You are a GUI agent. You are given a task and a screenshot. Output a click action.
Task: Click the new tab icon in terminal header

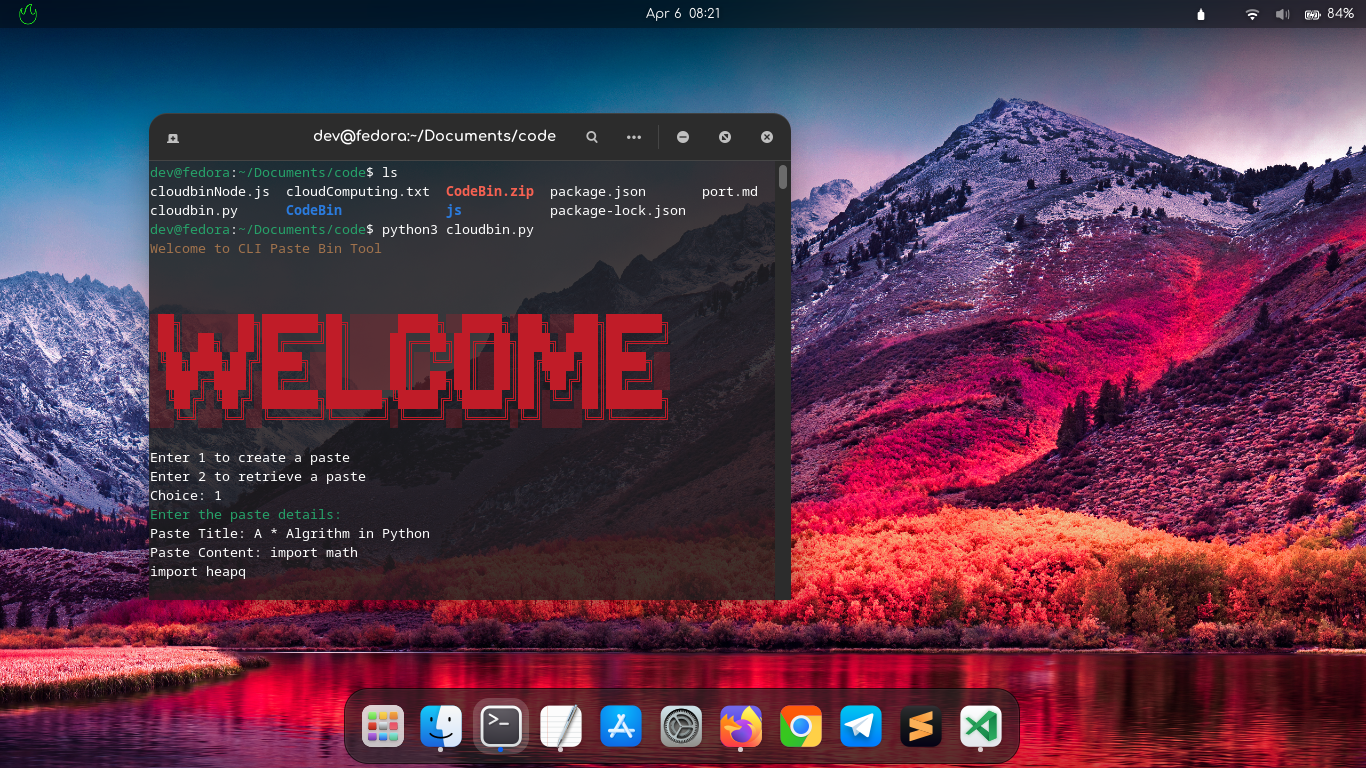coord(173,137)
